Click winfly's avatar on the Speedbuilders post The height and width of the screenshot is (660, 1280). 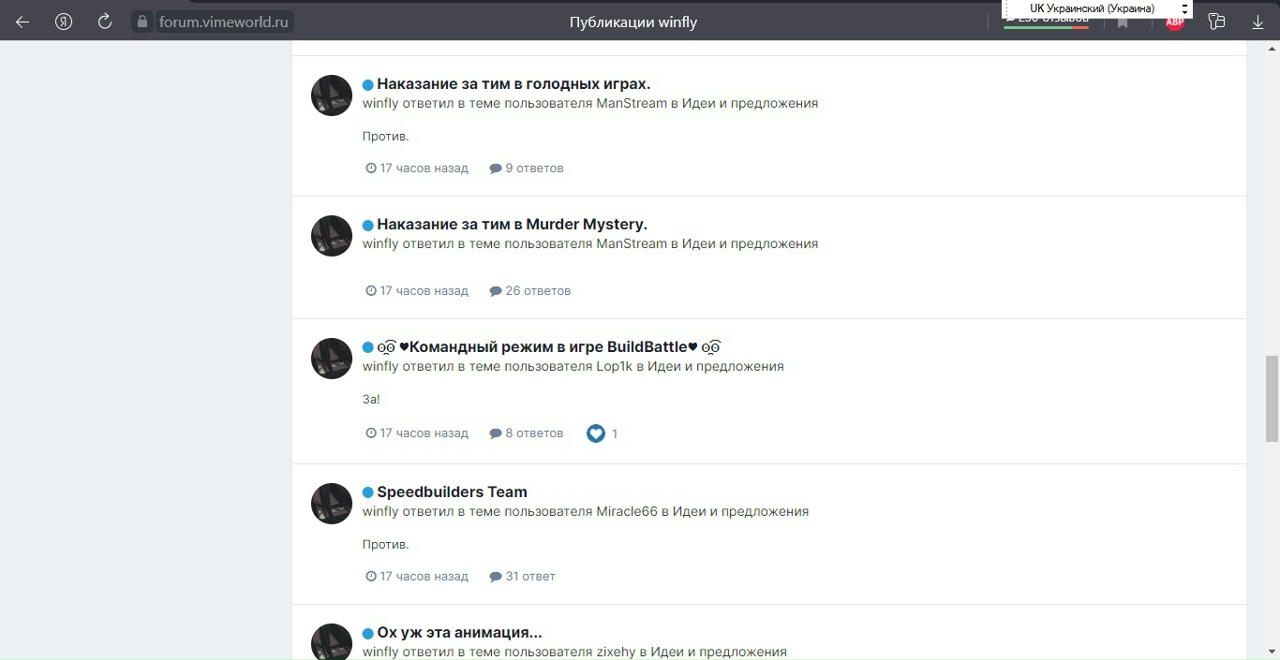coord(332,503)
